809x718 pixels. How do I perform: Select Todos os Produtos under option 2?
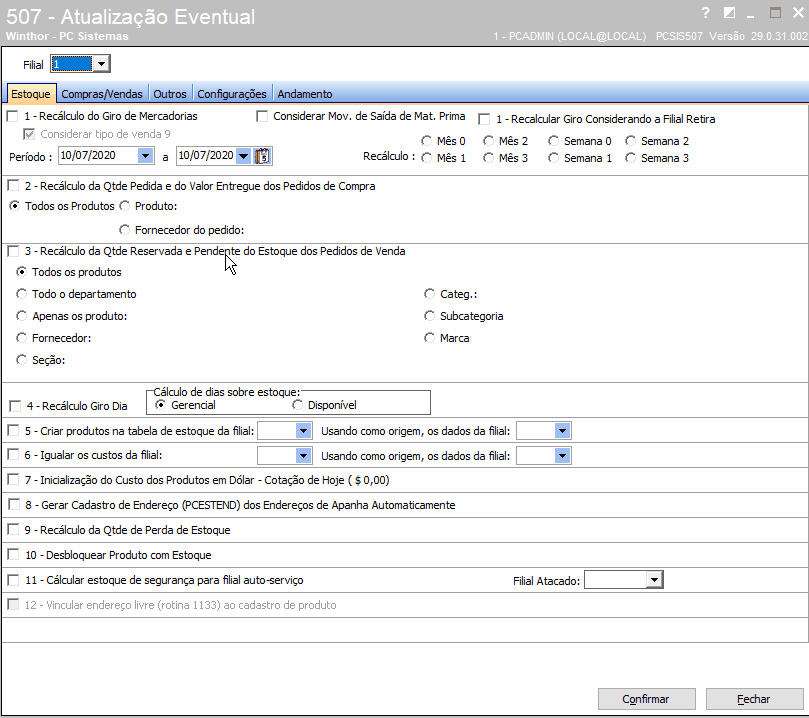[14, 206]
